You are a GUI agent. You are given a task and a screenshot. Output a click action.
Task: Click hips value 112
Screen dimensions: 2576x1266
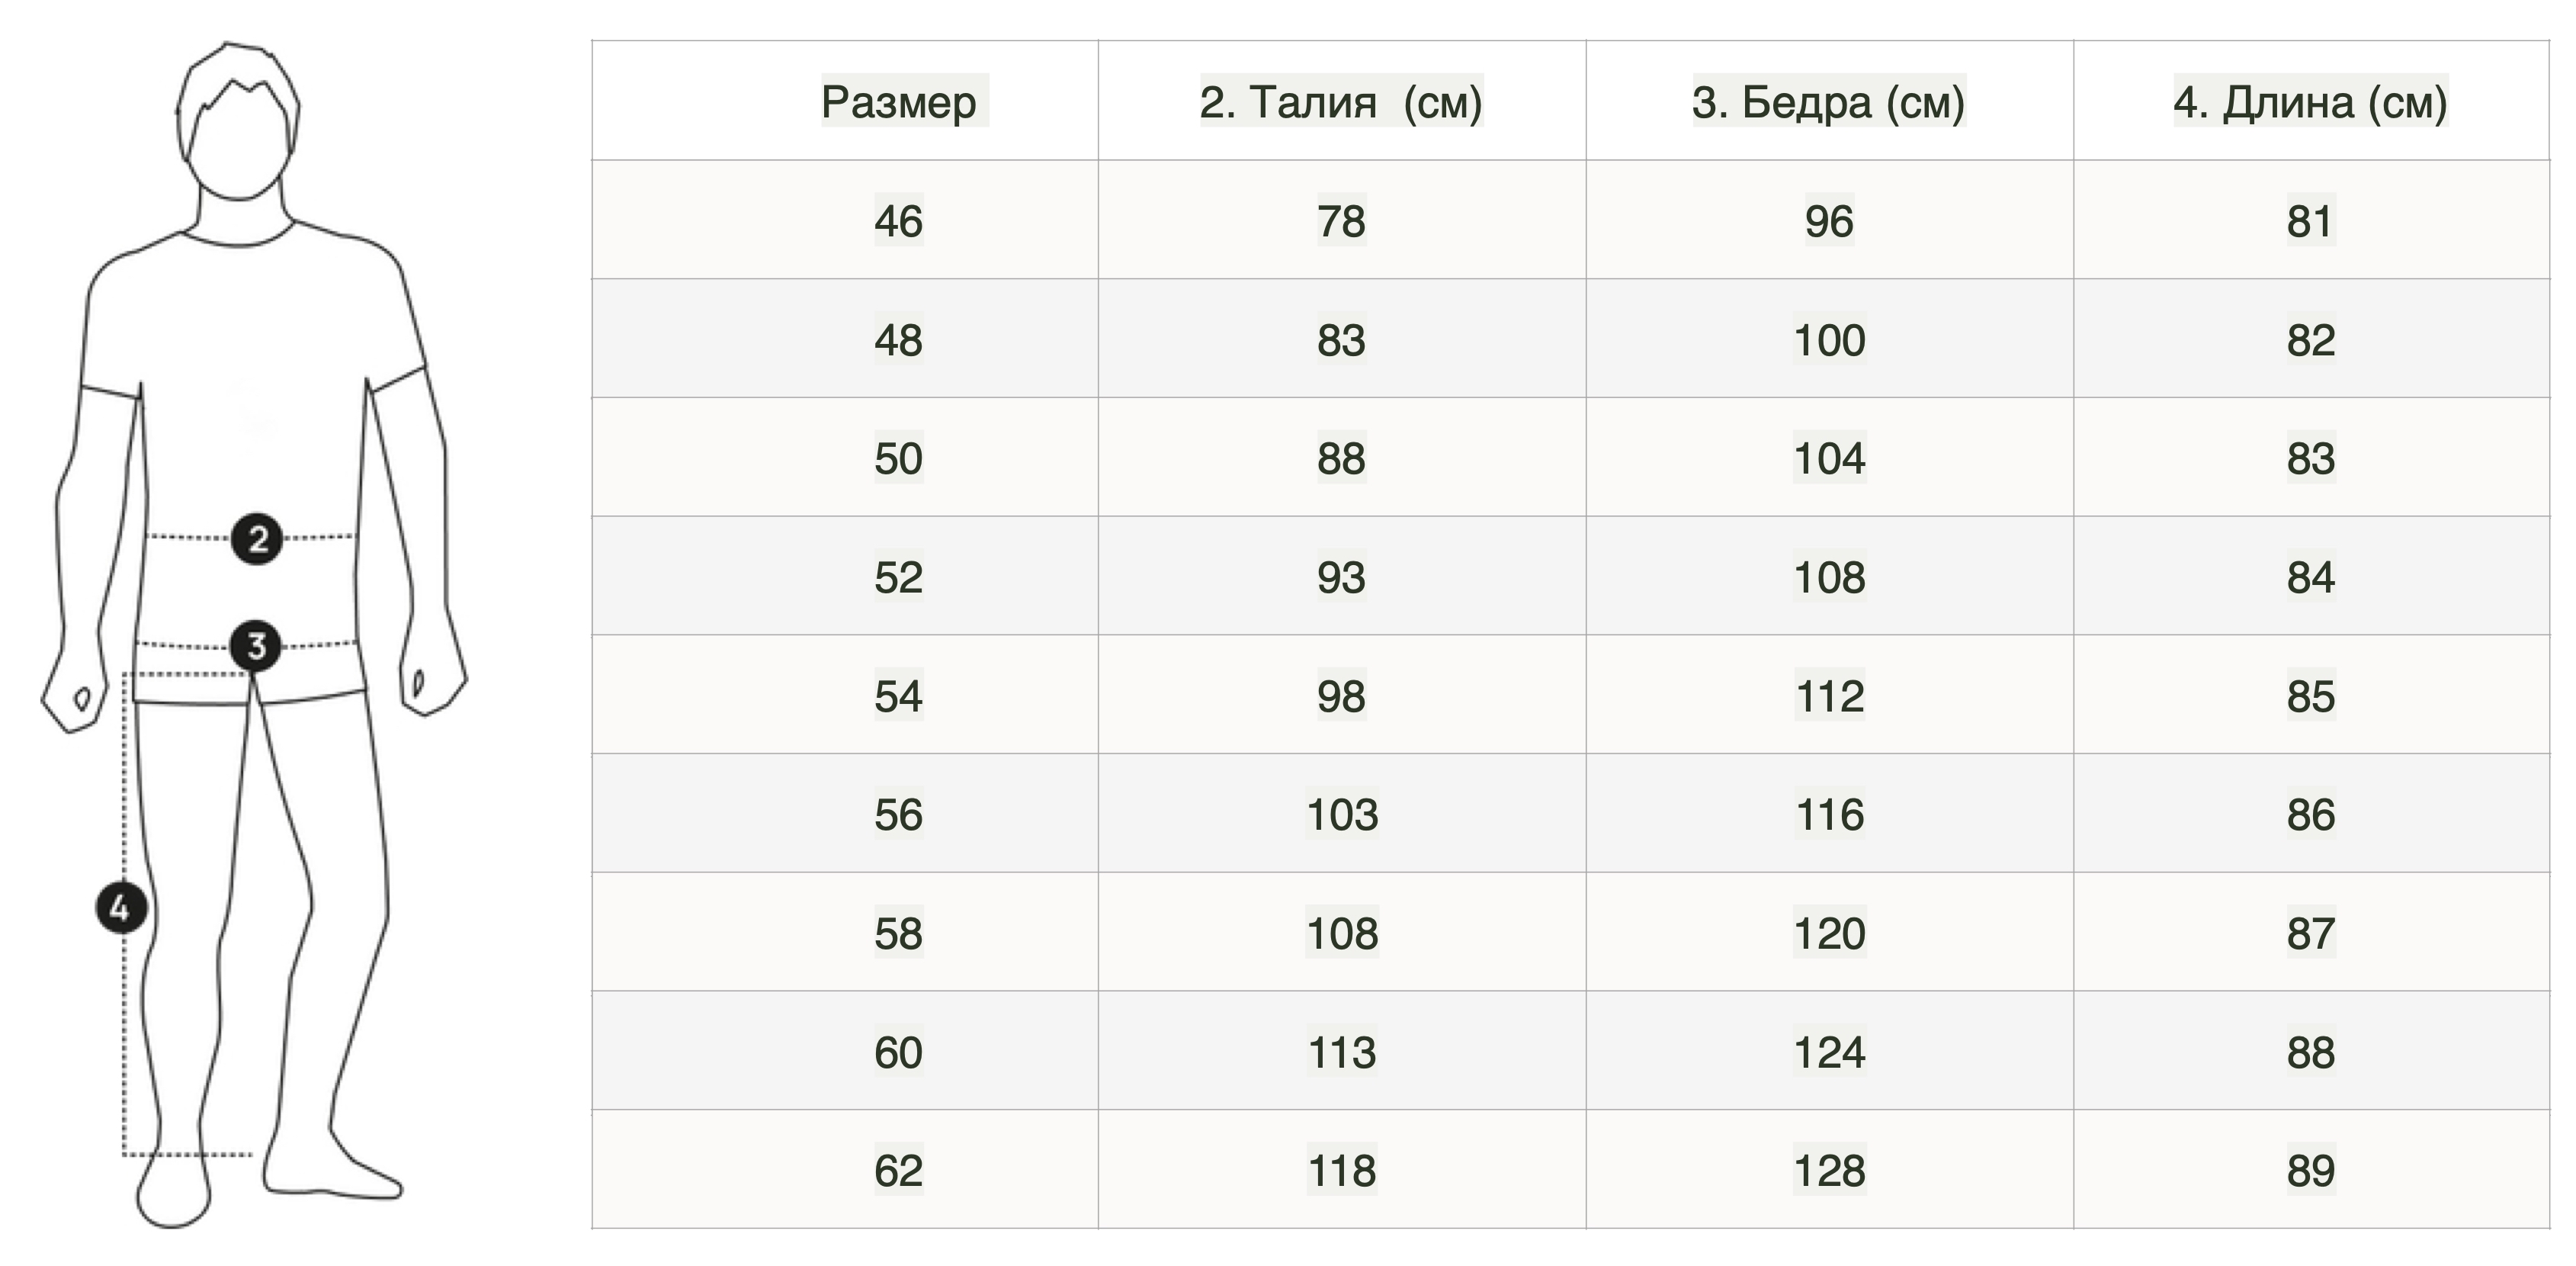1829,695
